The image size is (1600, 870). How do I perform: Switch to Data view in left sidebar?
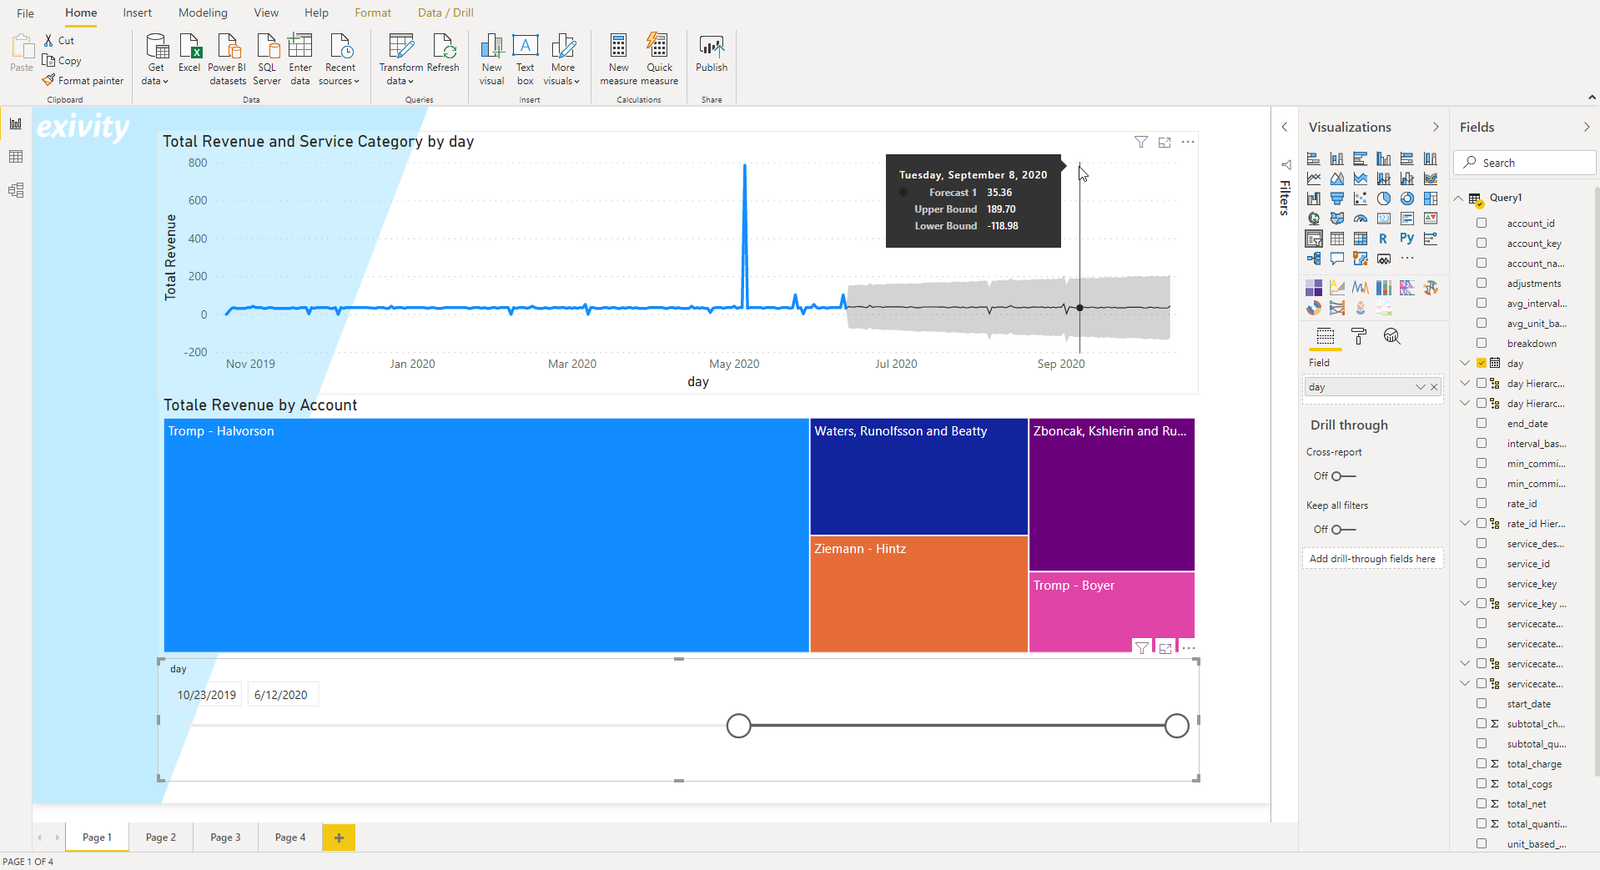coord(16,157)
